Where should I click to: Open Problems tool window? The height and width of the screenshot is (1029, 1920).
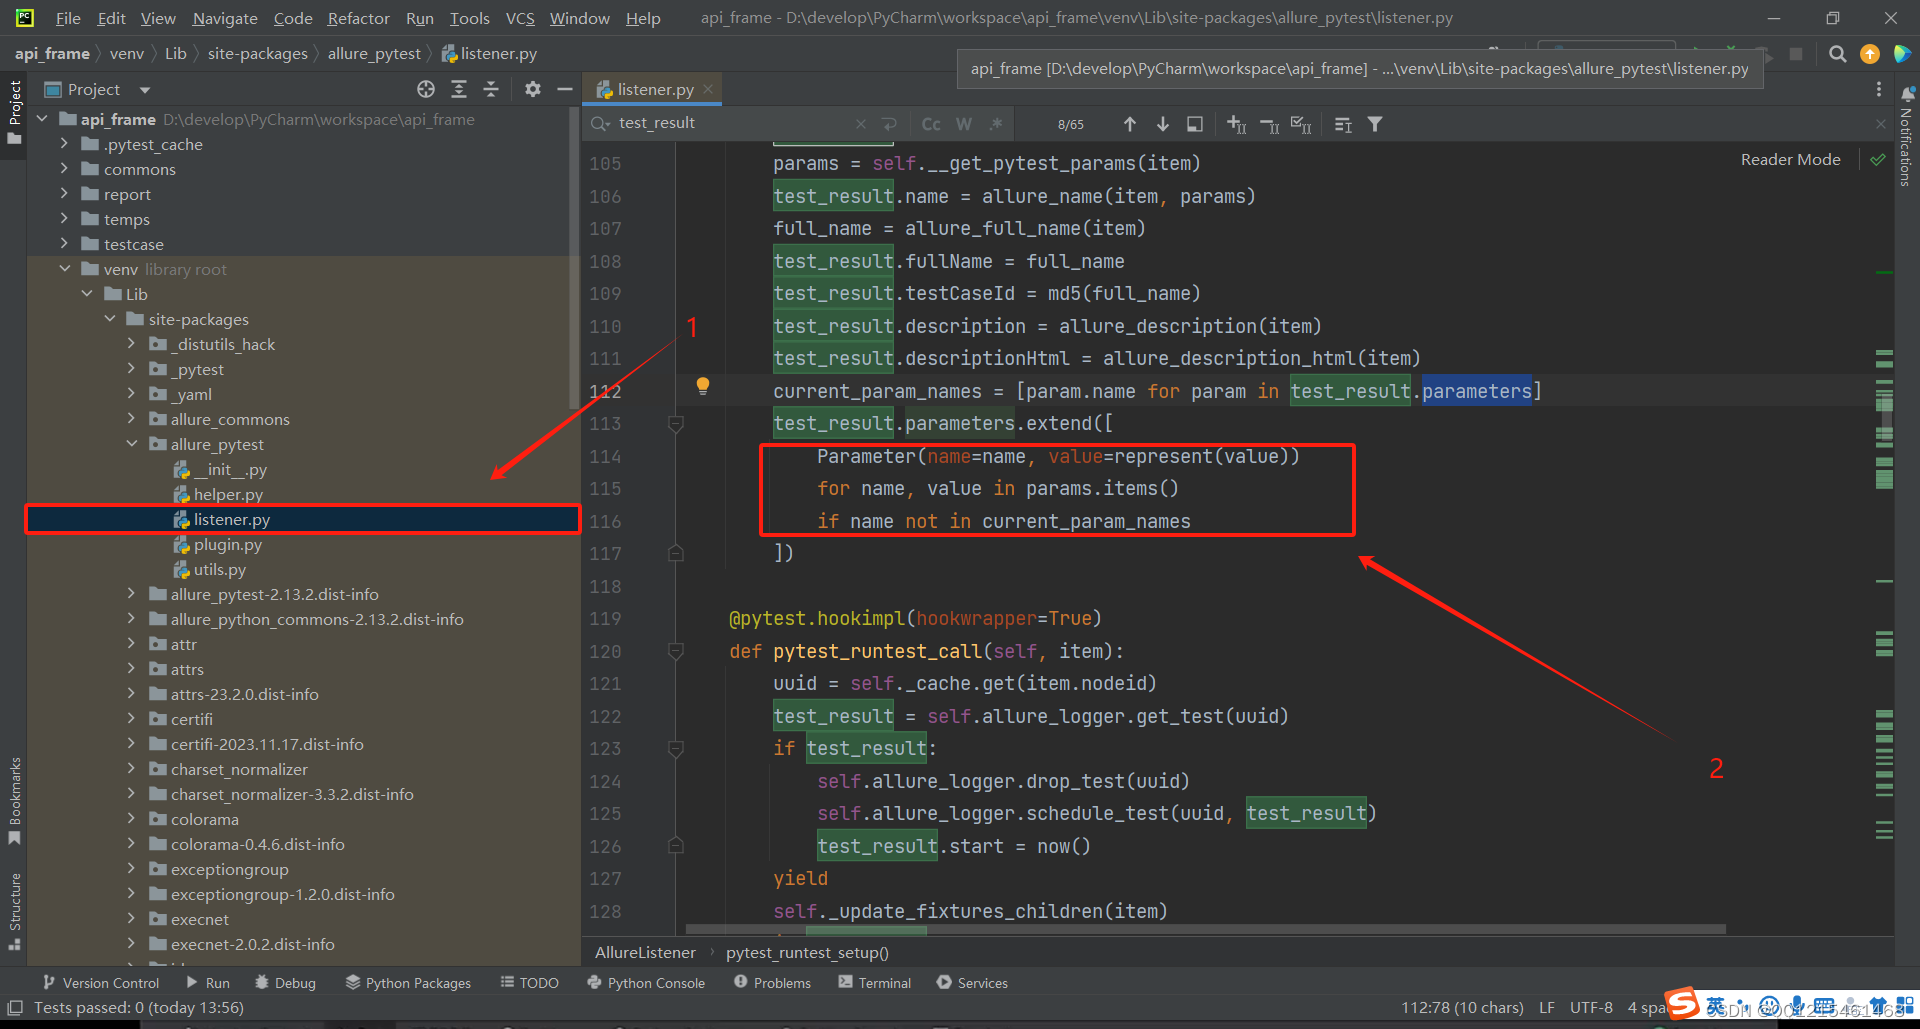click(x=772, y=983)
